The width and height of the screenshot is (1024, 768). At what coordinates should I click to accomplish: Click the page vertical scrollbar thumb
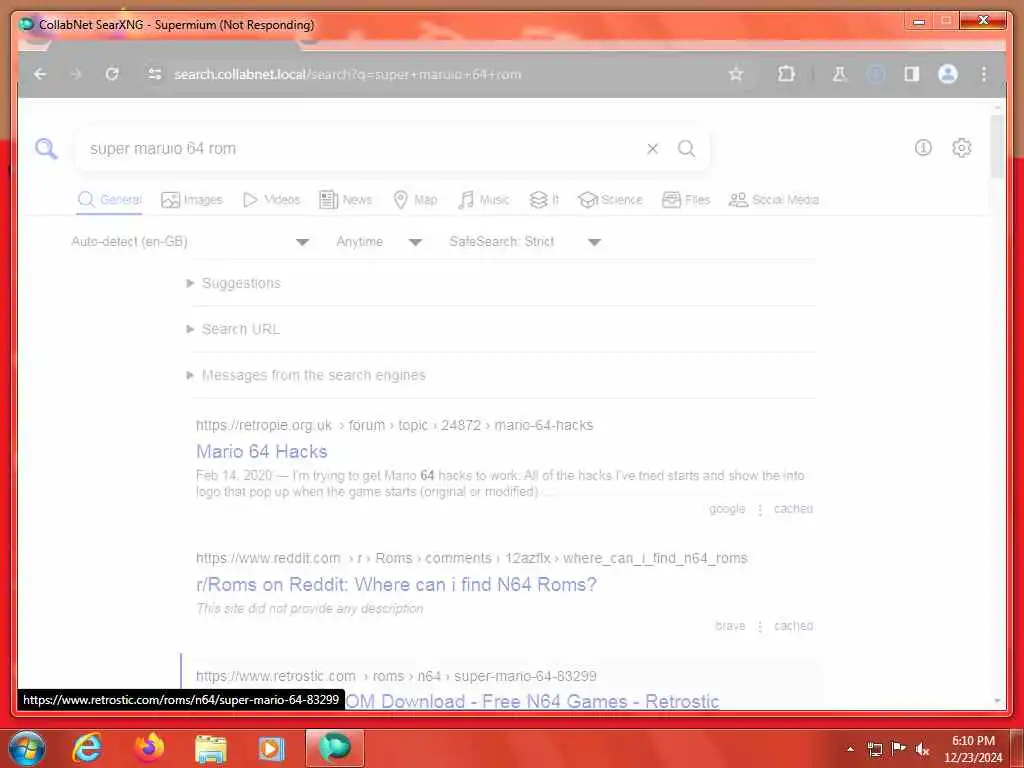click(997, 146)
